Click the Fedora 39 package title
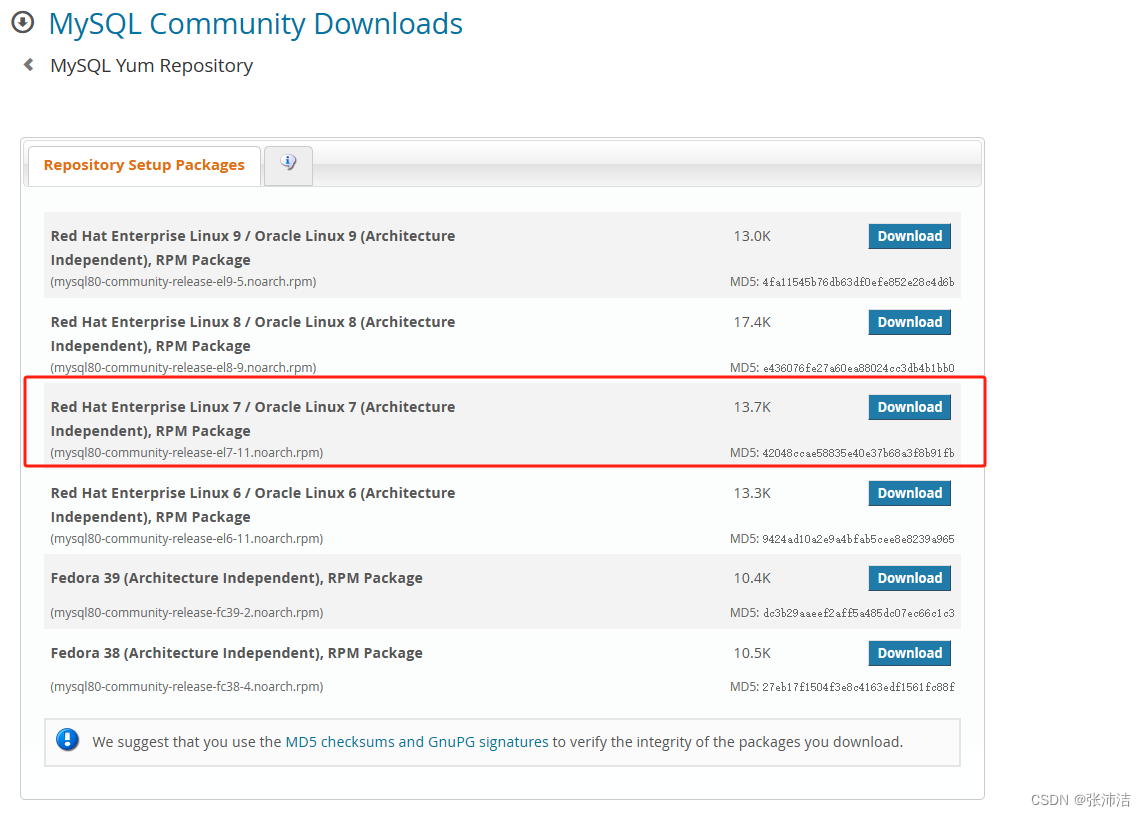The height and width of the screenshot is (816, 1146). pos(237,578)
